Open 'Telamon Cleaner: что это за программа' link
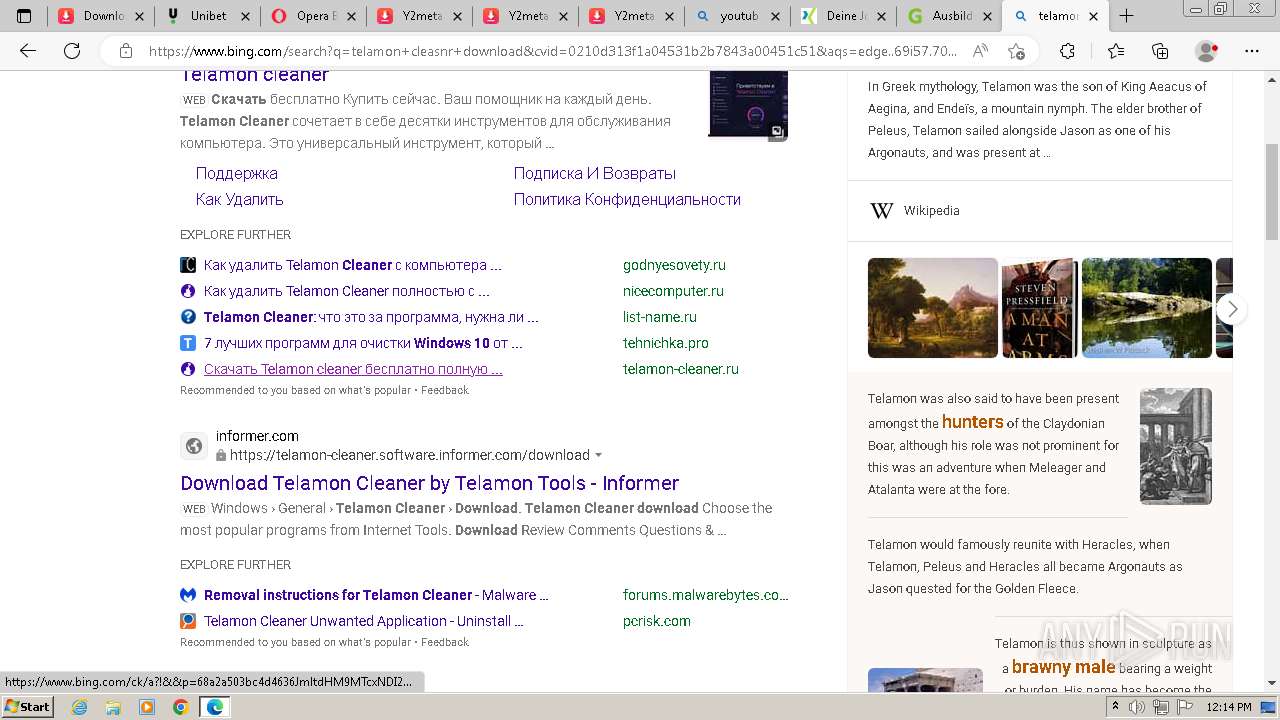This screenshot has height=720, width=1280. point(371,317)
